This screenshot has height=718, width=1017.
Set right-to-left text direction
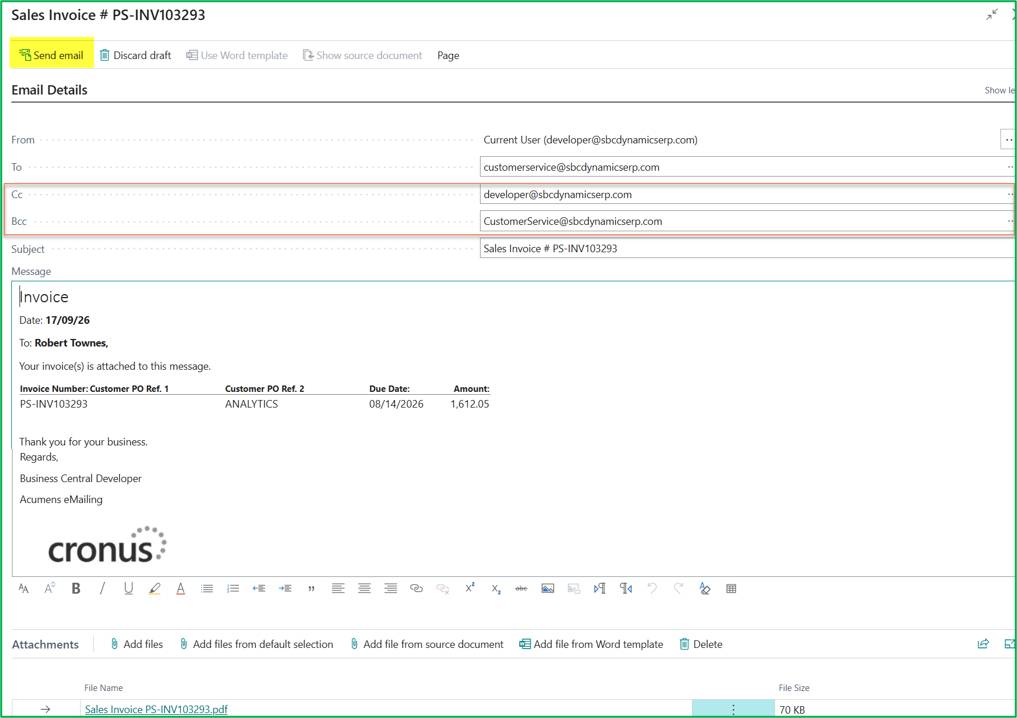(626, 588)
